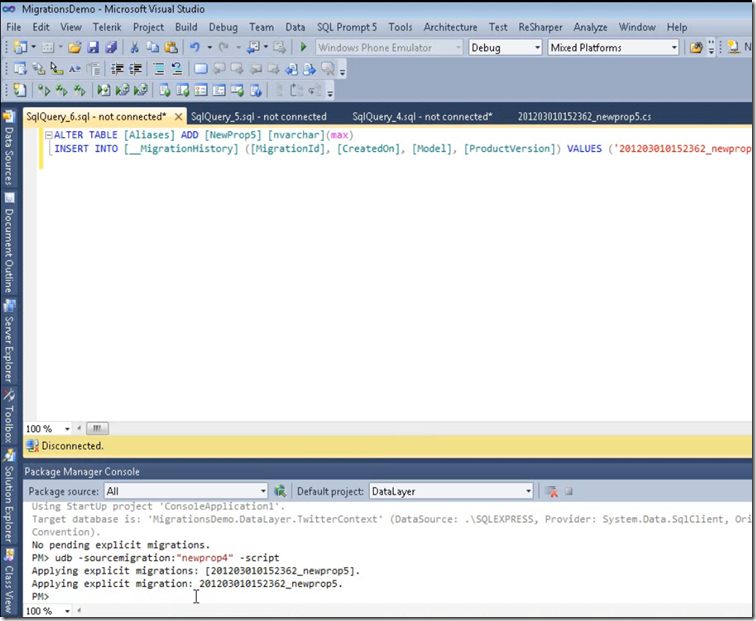Open the Analyze menu

tap(590, 27)
